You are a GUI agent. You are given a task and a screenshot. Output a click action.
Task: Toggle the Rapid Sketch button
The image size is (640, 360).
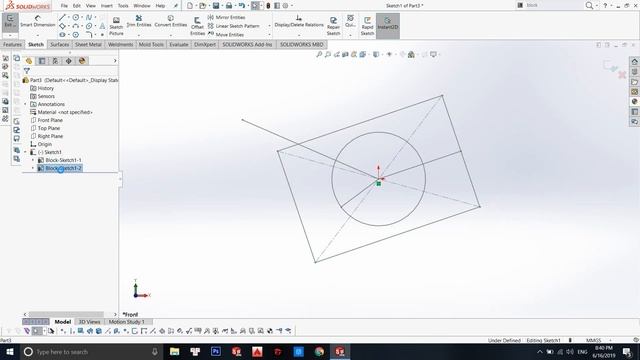click(x=367, y=26)
